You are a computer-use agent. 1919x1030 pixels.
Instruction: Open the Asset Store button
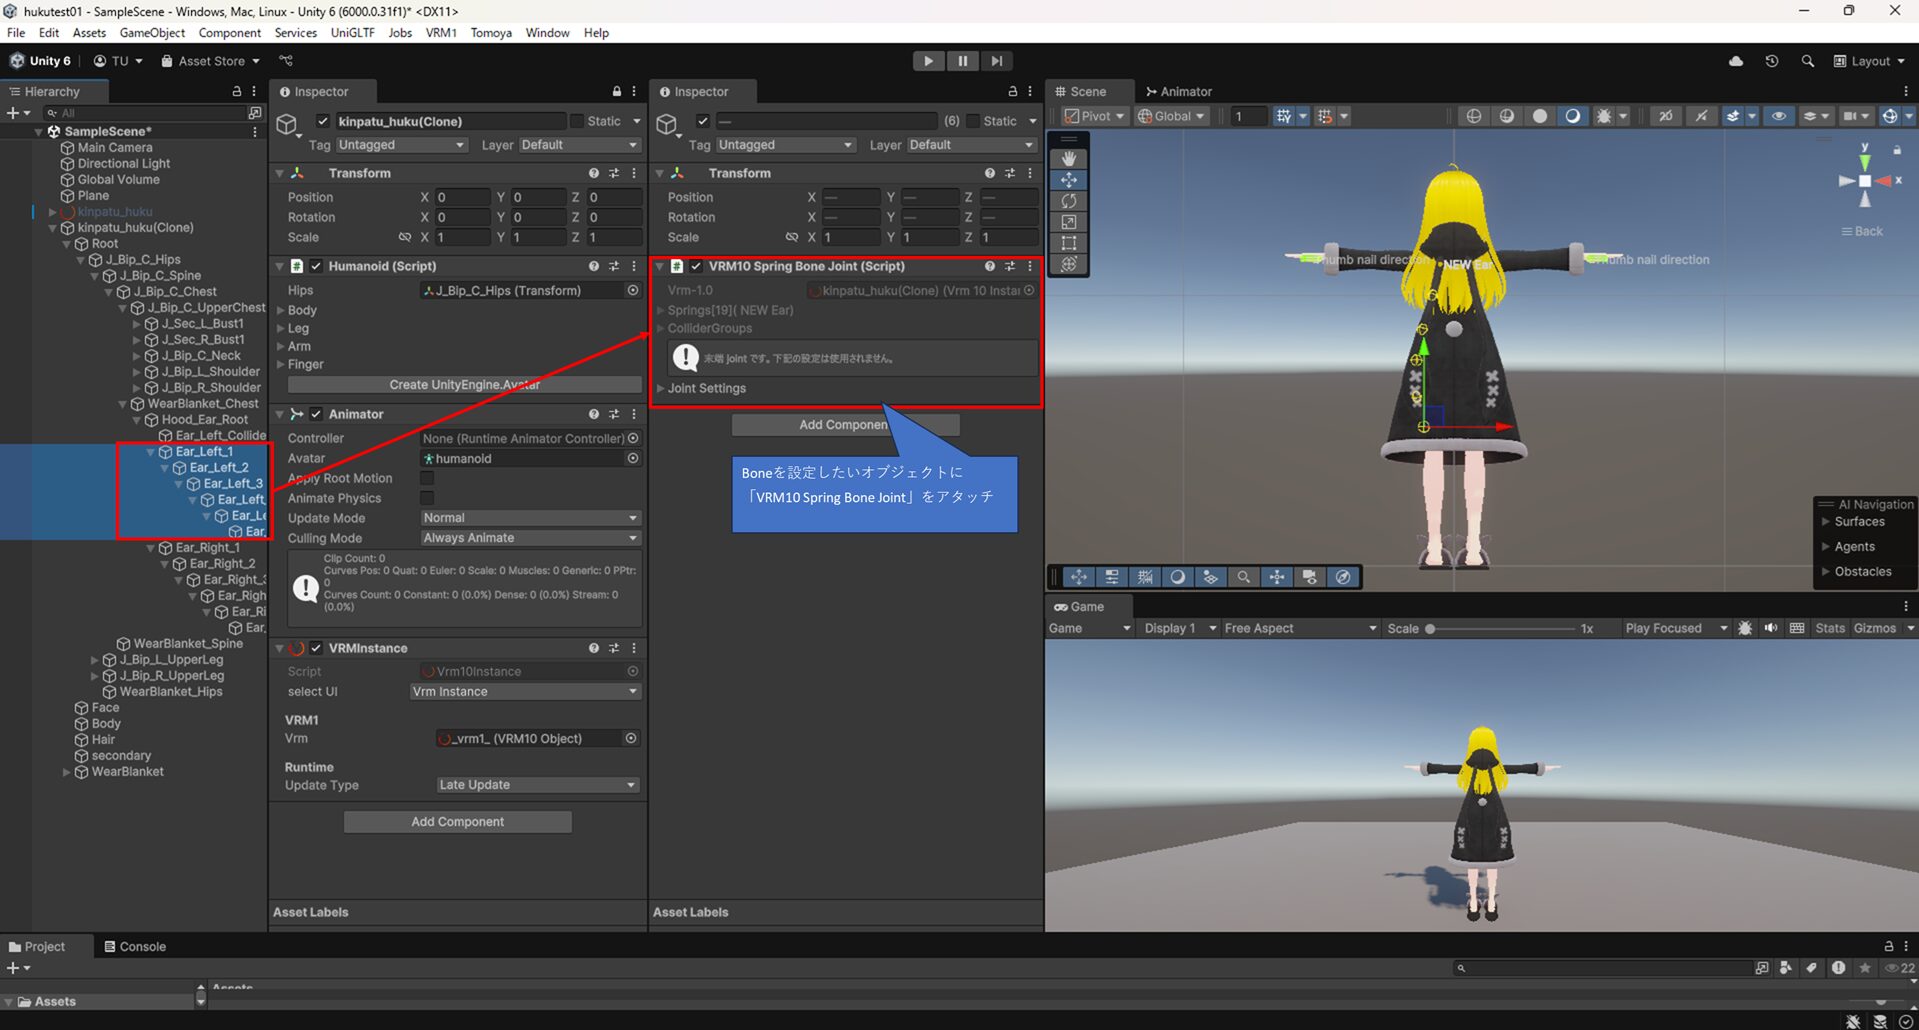tap(210, 61)
